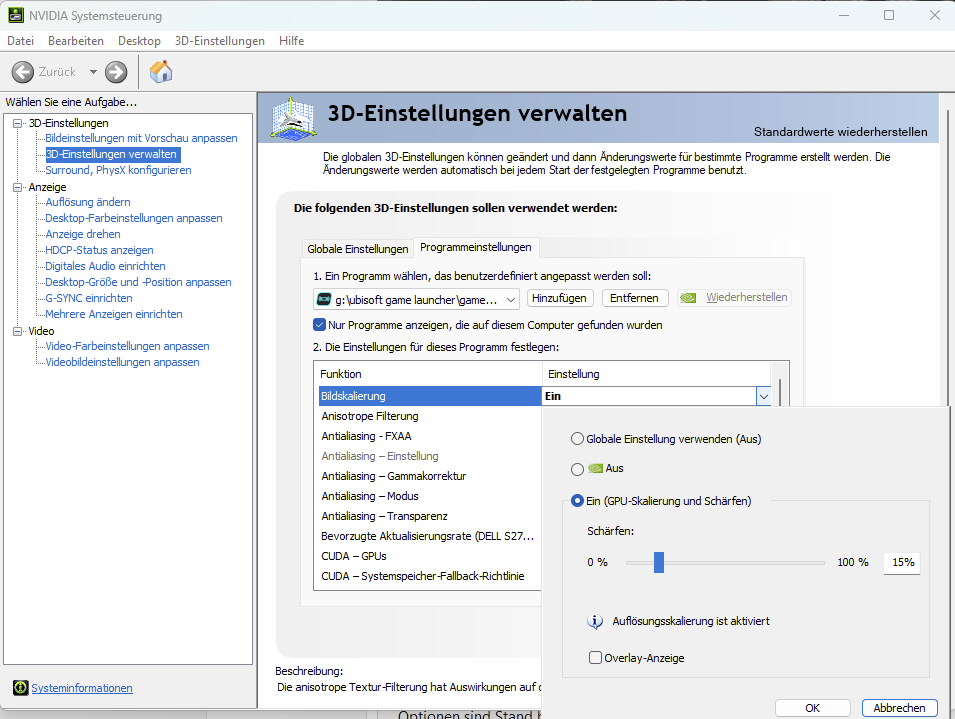Click the Forward arrow icon
Image resolution: width=955 pixels, height=719 pixels.
pos(116,72)
